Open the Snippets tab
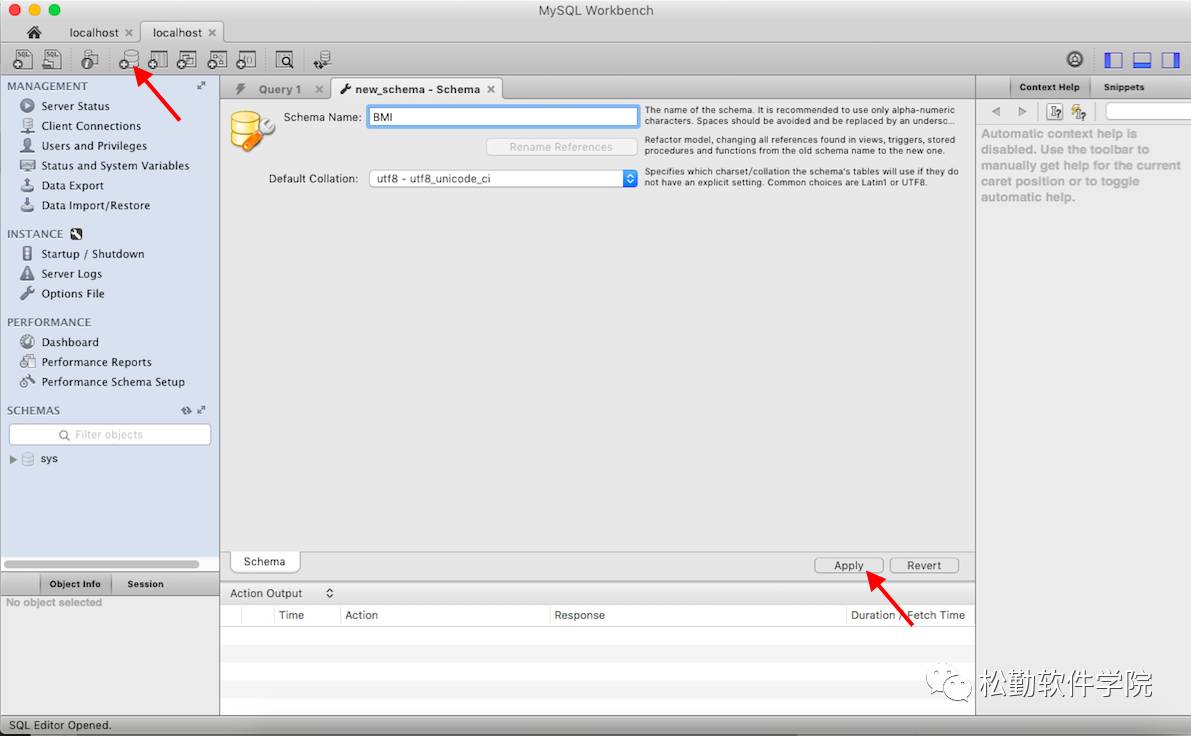 tap(1123, 87)
